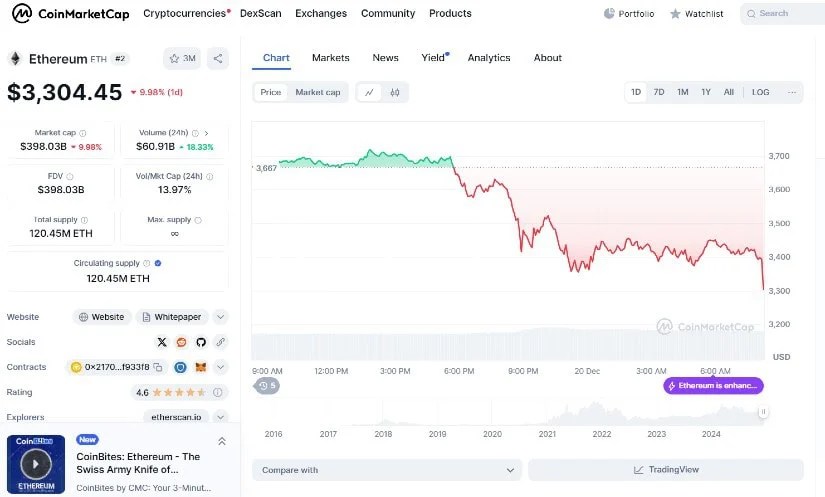Play the CoinBites Ethereum video

point(36,463)
